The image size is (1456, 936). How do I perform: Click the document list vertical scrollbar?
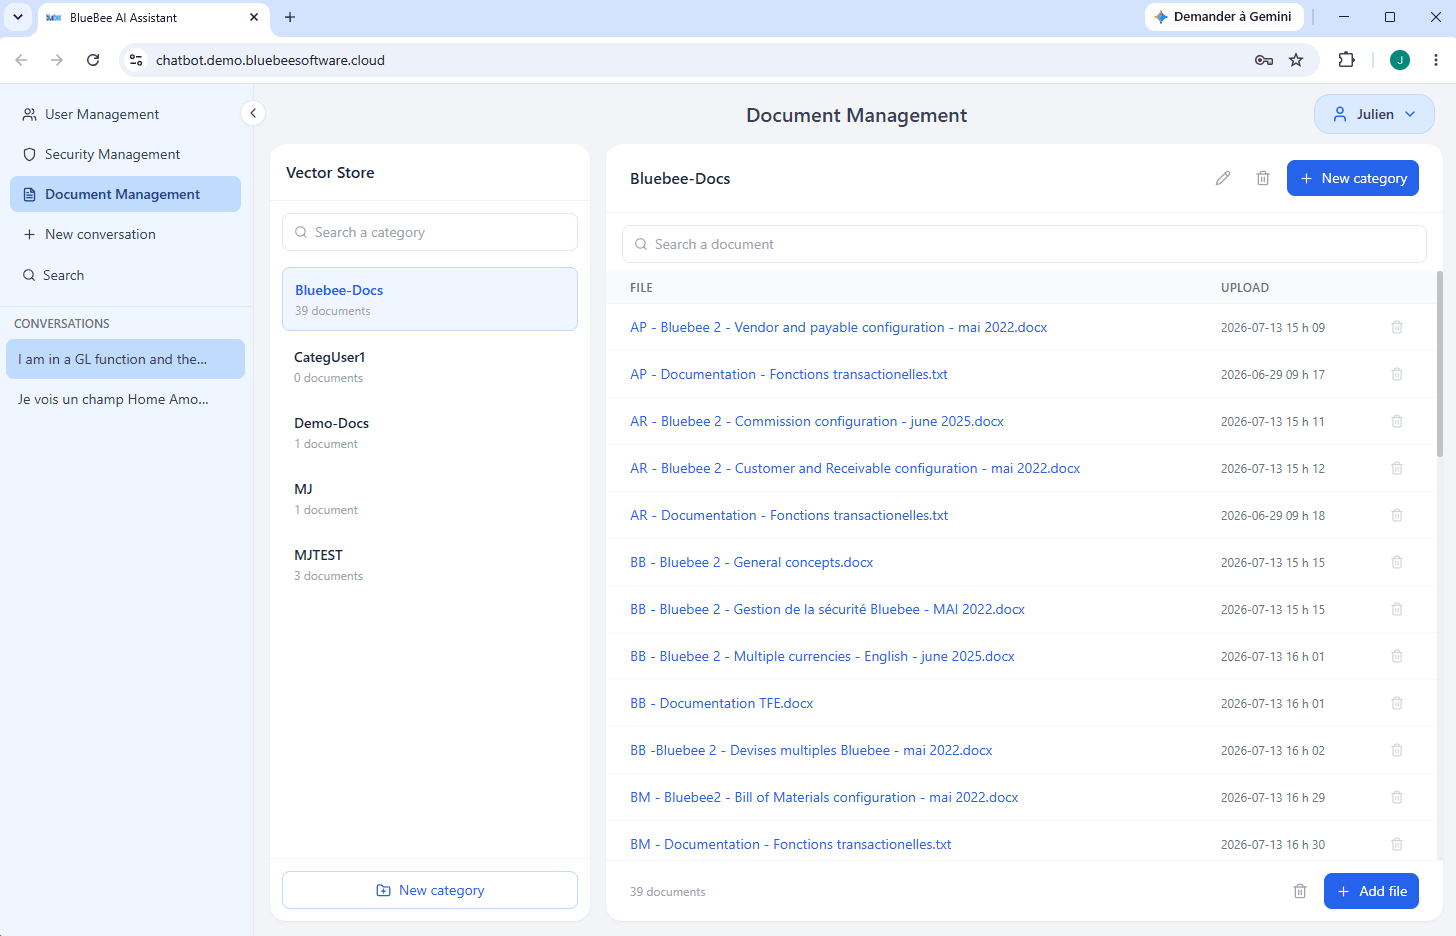coord(1440,363)
